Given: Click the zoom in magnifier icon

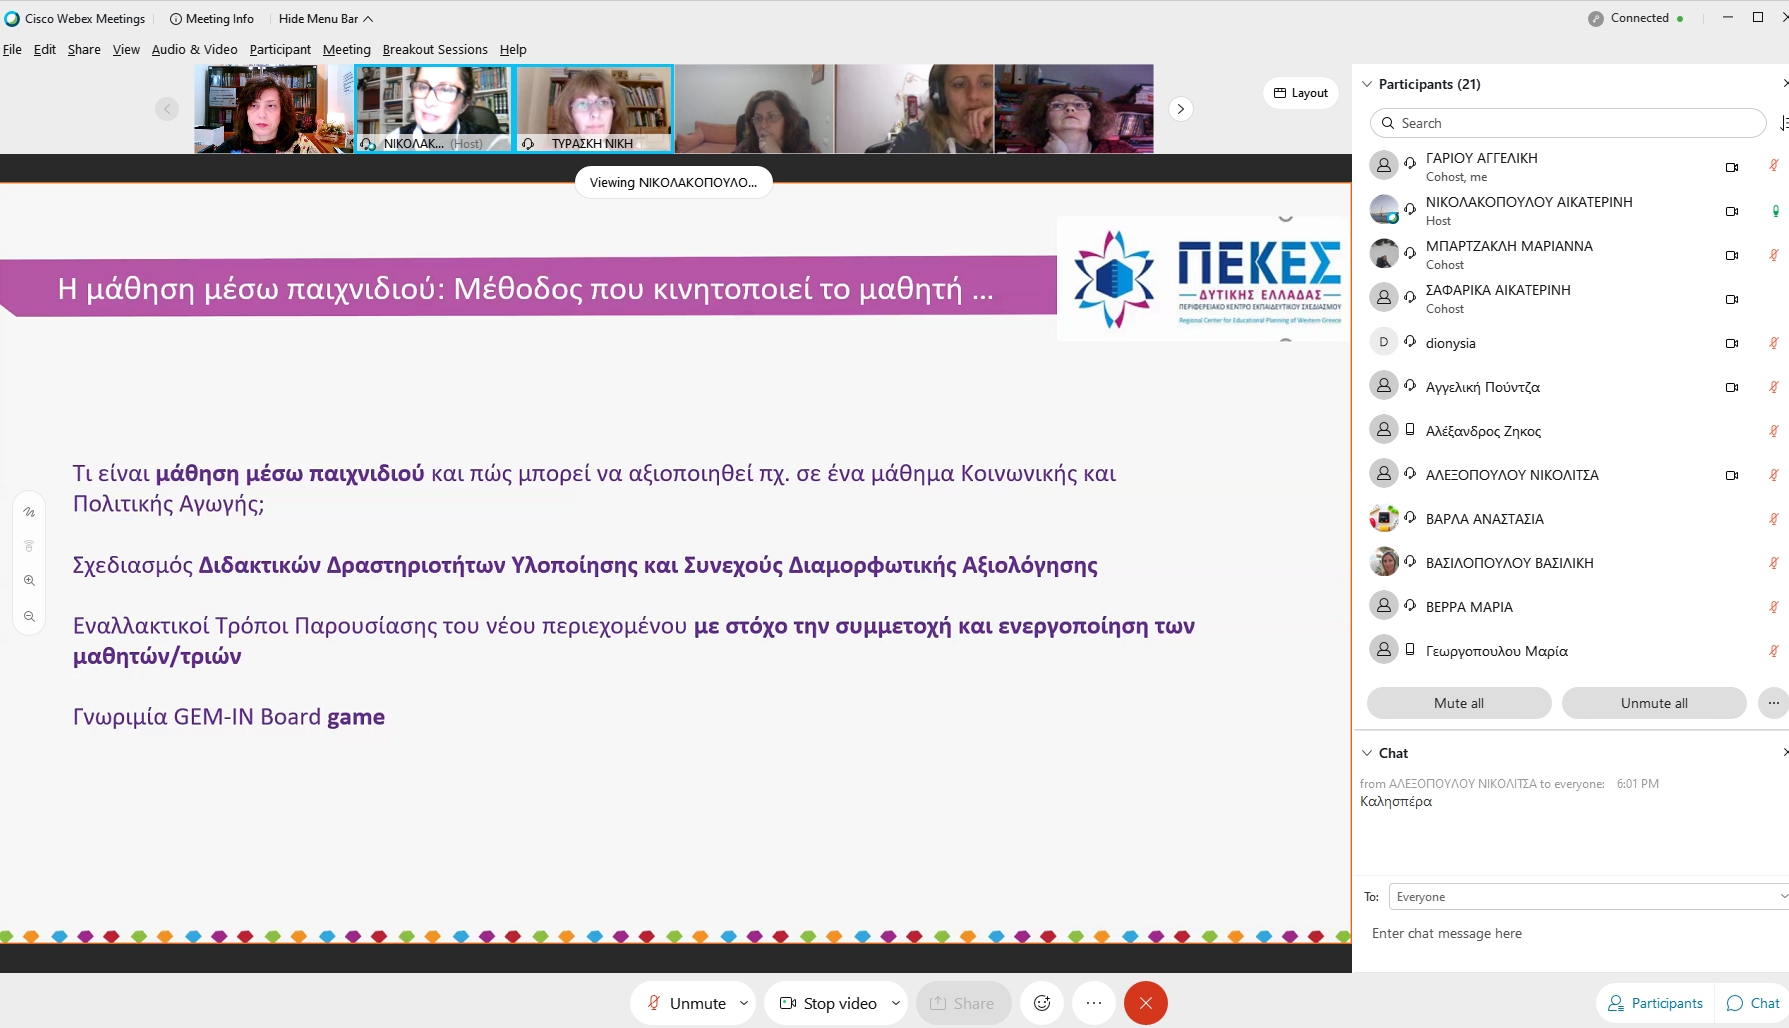Looking at the screenshot, I should (x=29, y=581).
